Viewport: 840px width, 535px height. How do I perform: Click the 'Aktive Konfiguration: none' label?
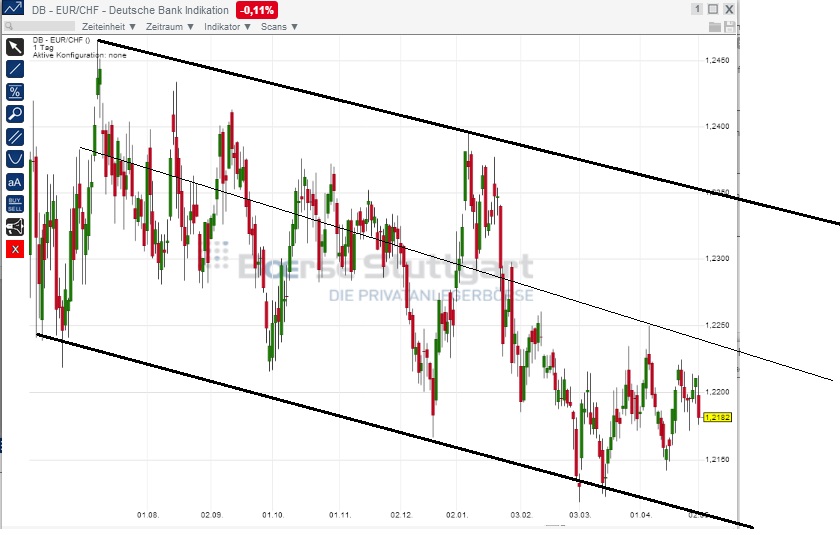click(x=79, y=55)
